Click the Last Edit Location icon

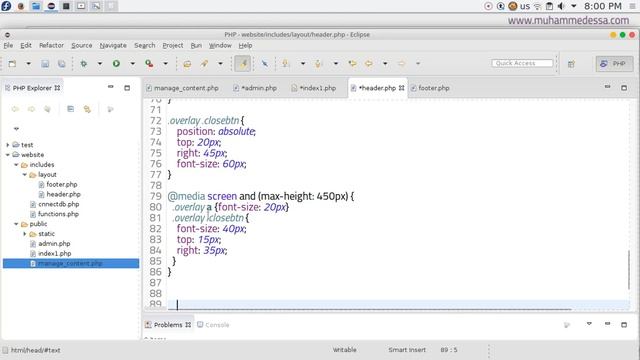[352, 64]
